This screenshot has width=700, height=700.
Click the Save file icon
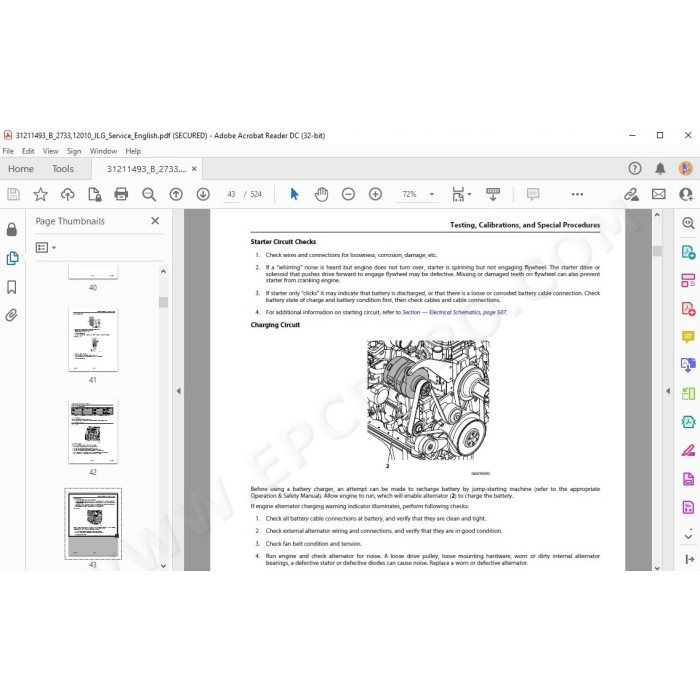click(13, 194)
